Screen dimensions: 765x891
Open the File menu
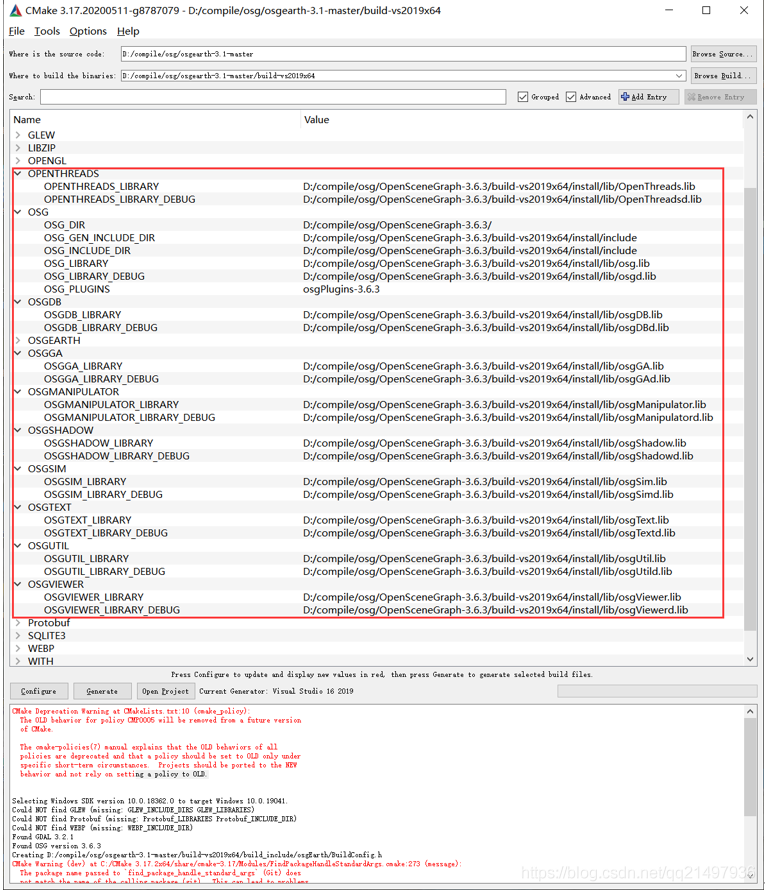(16, 31)
